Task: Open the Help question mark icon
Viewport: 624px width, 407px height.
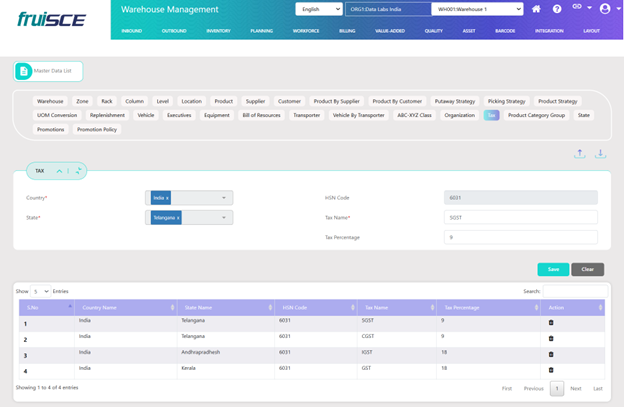Action: click(557, 9)
